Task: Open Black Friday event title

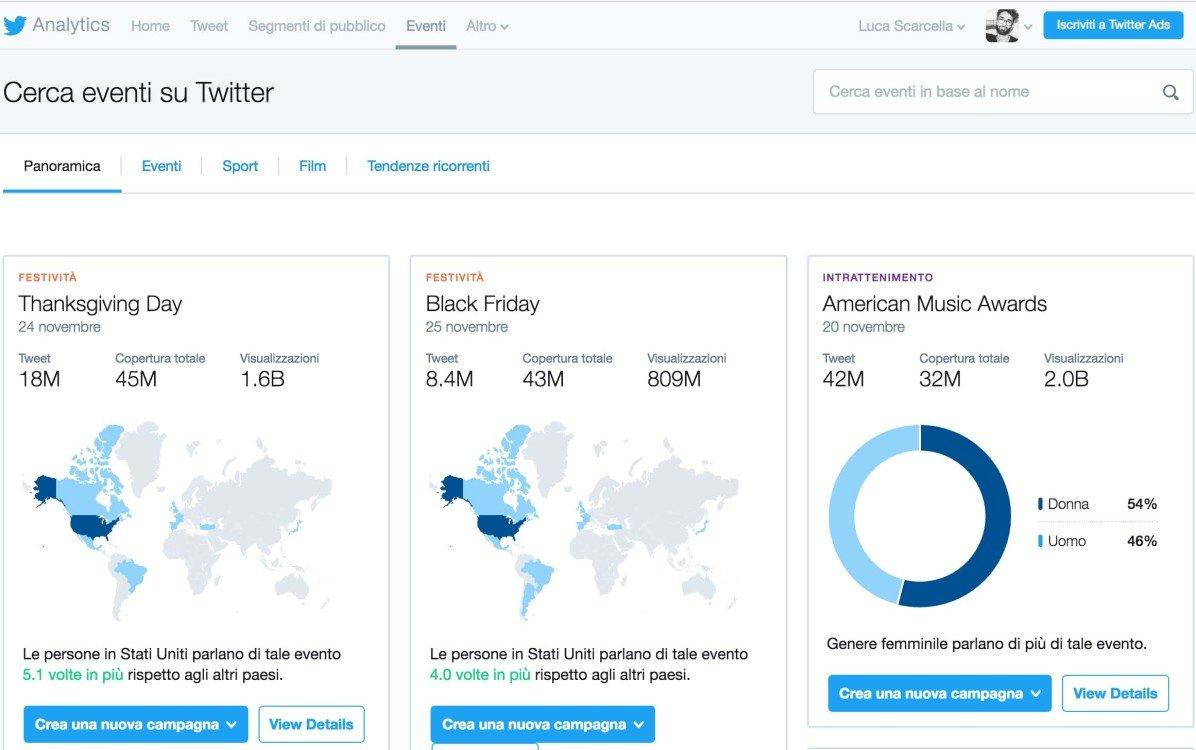Action: coord(482,304)
